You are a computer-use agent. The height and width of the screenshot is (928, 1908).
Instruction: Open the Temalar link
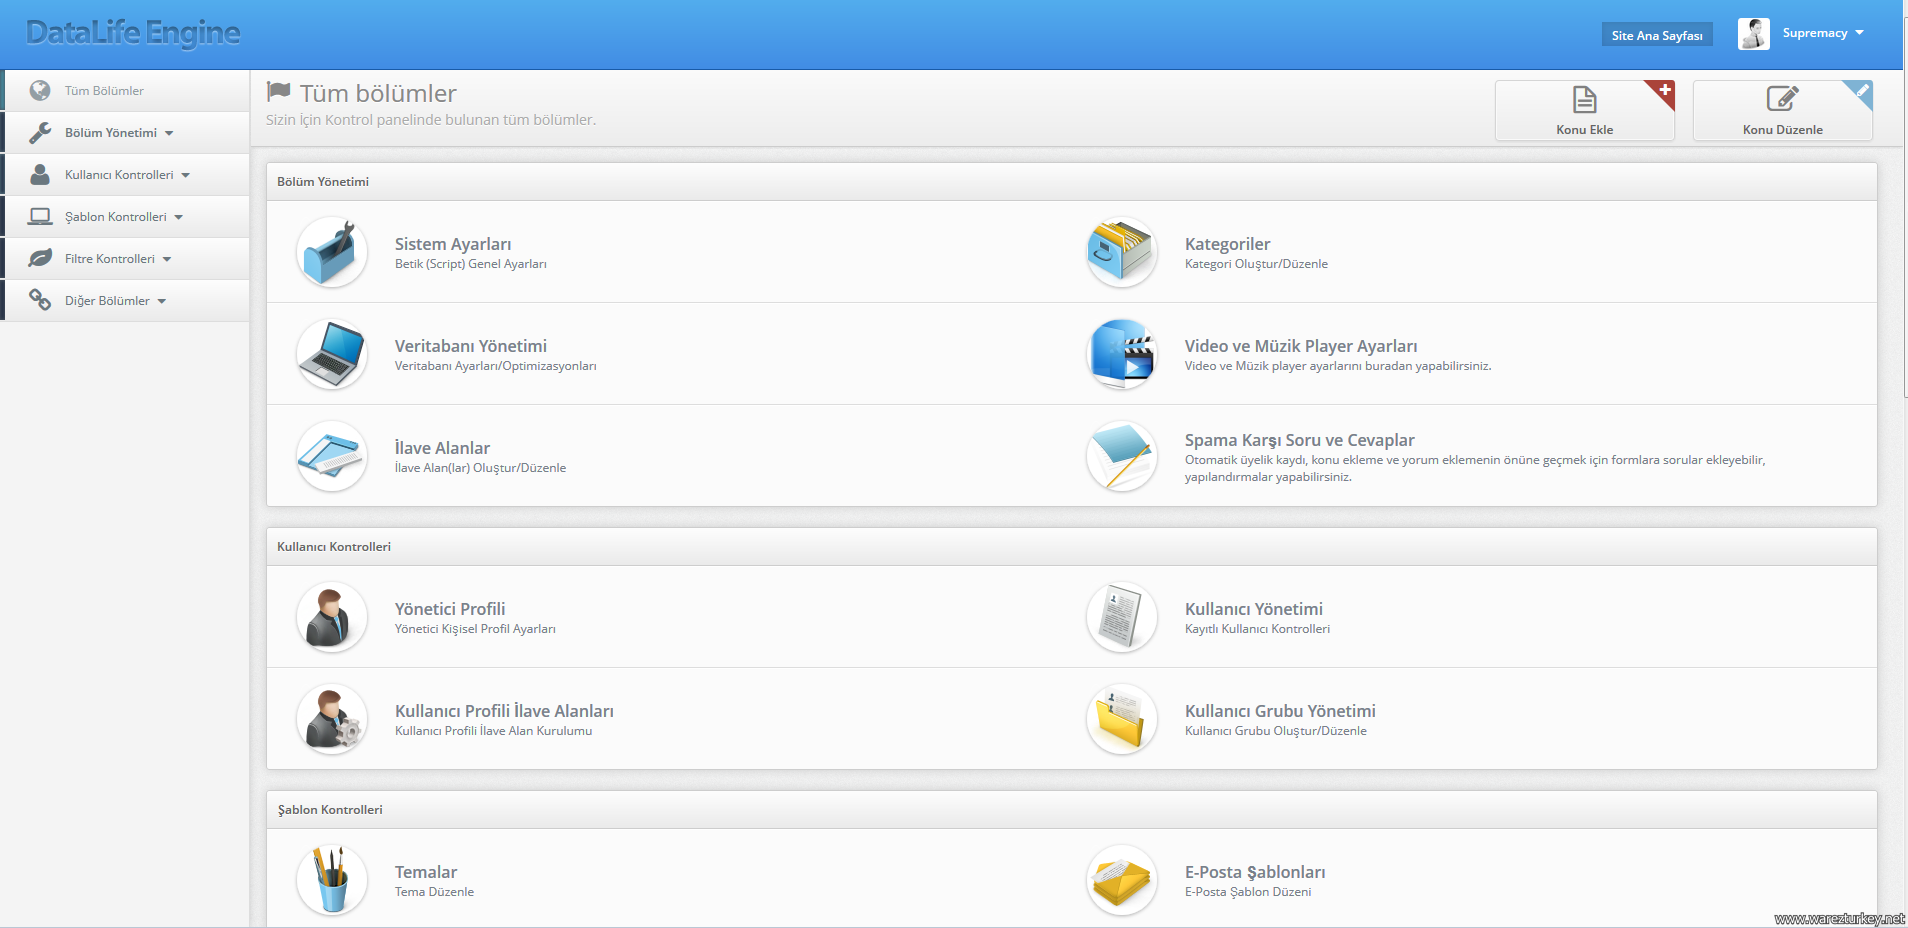426,872
